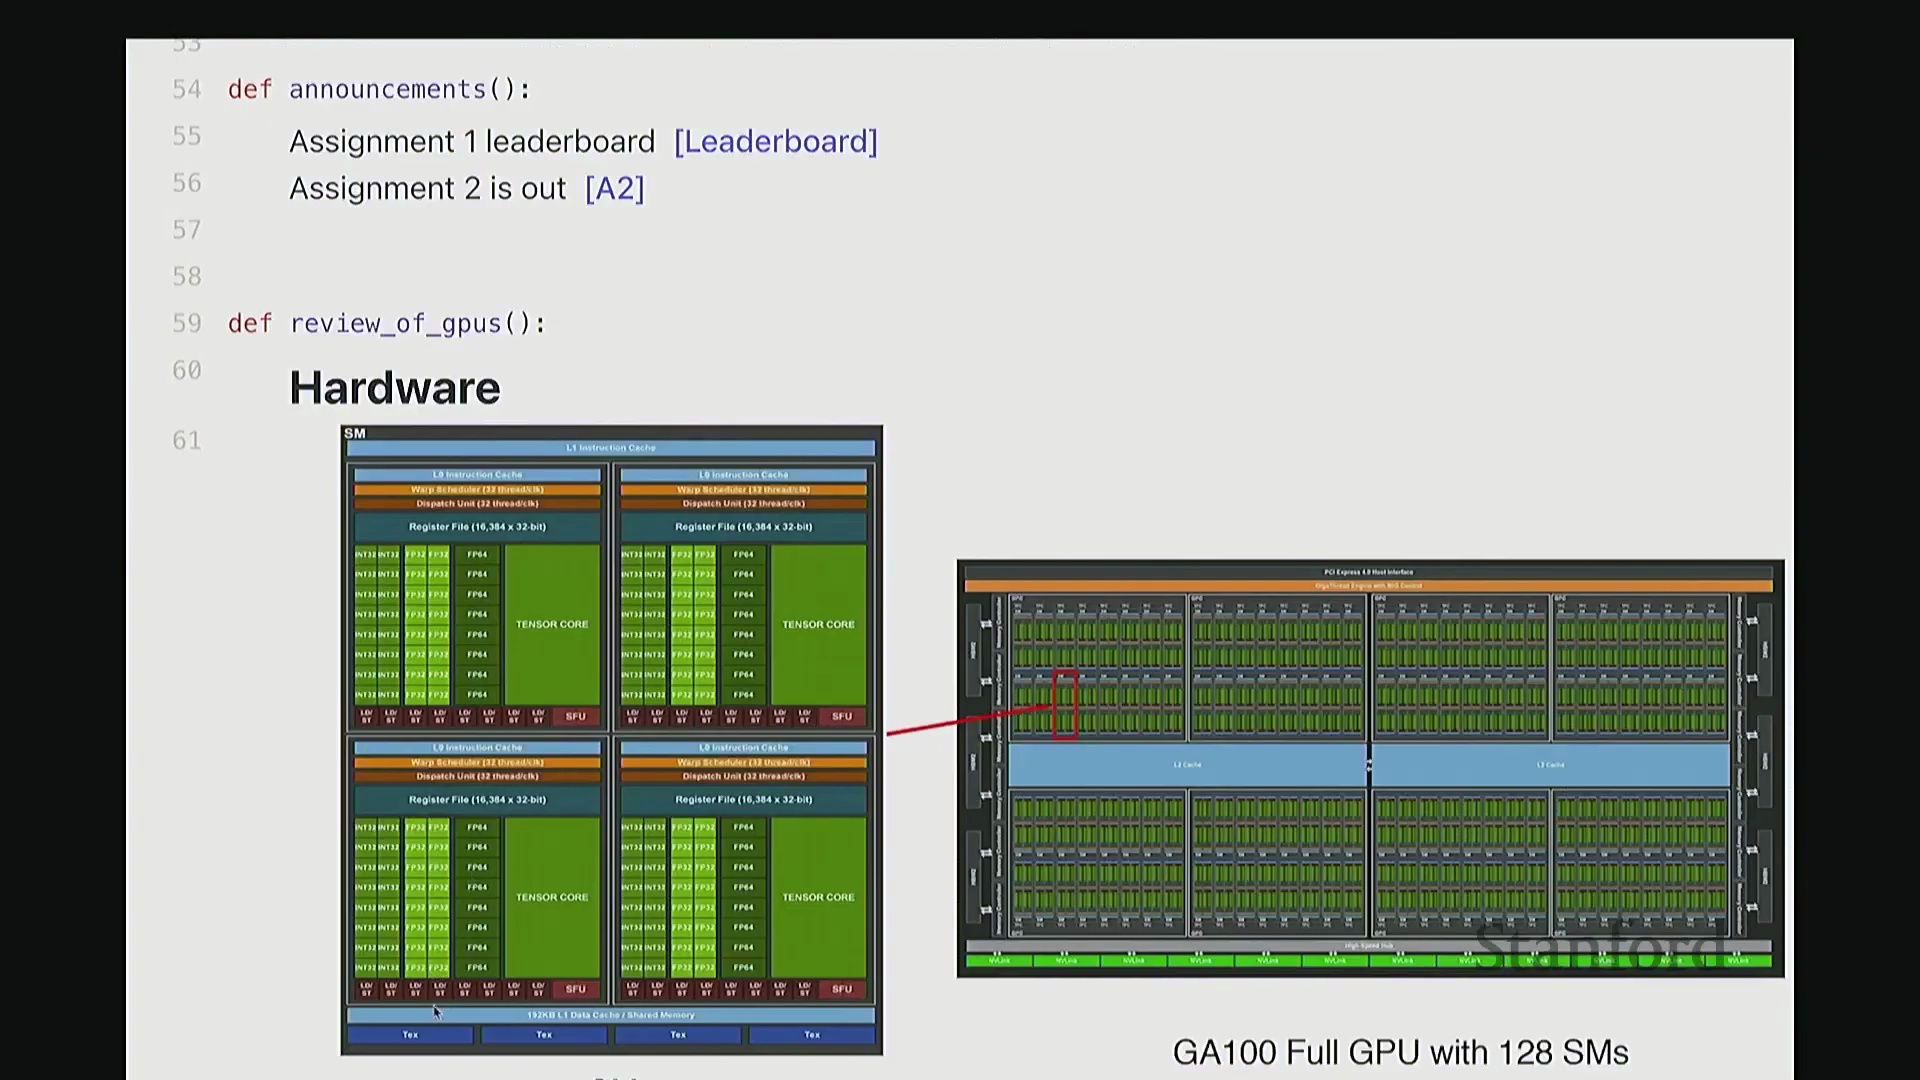Click the orange GigaThread Engine bar on the GA100 diagram

tap(1368, 586)
